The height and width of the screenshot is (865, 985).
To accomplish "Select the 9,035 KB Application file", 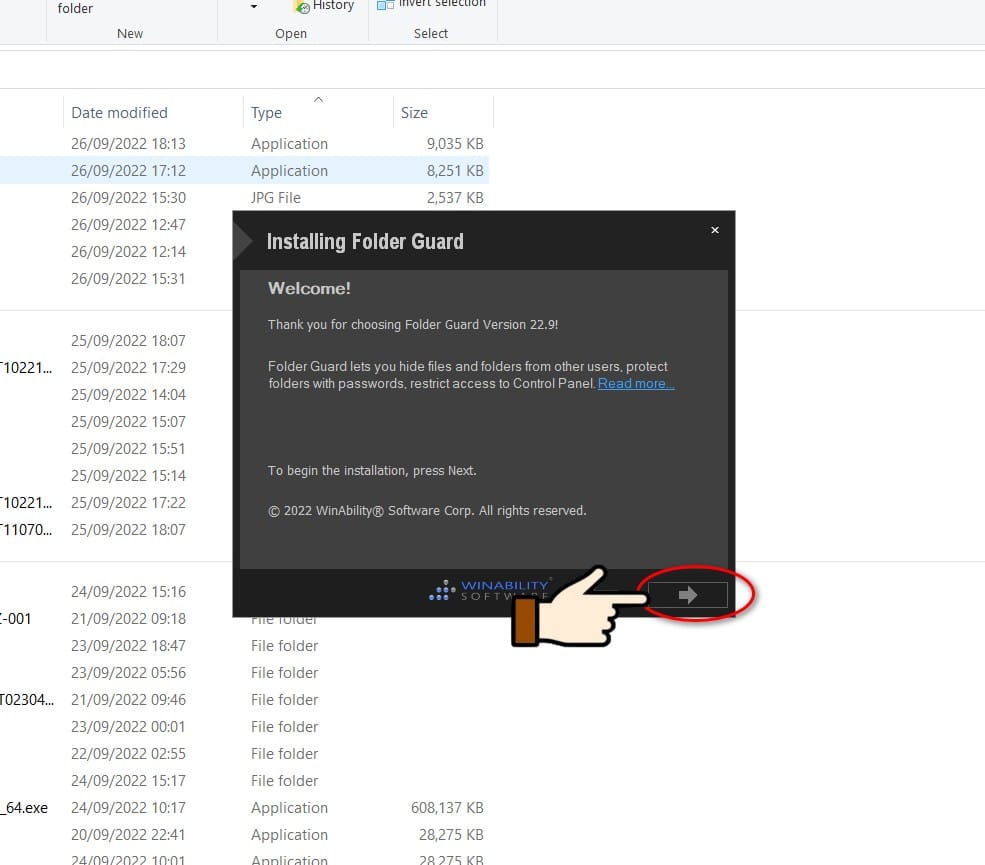I will click(244, 144).
